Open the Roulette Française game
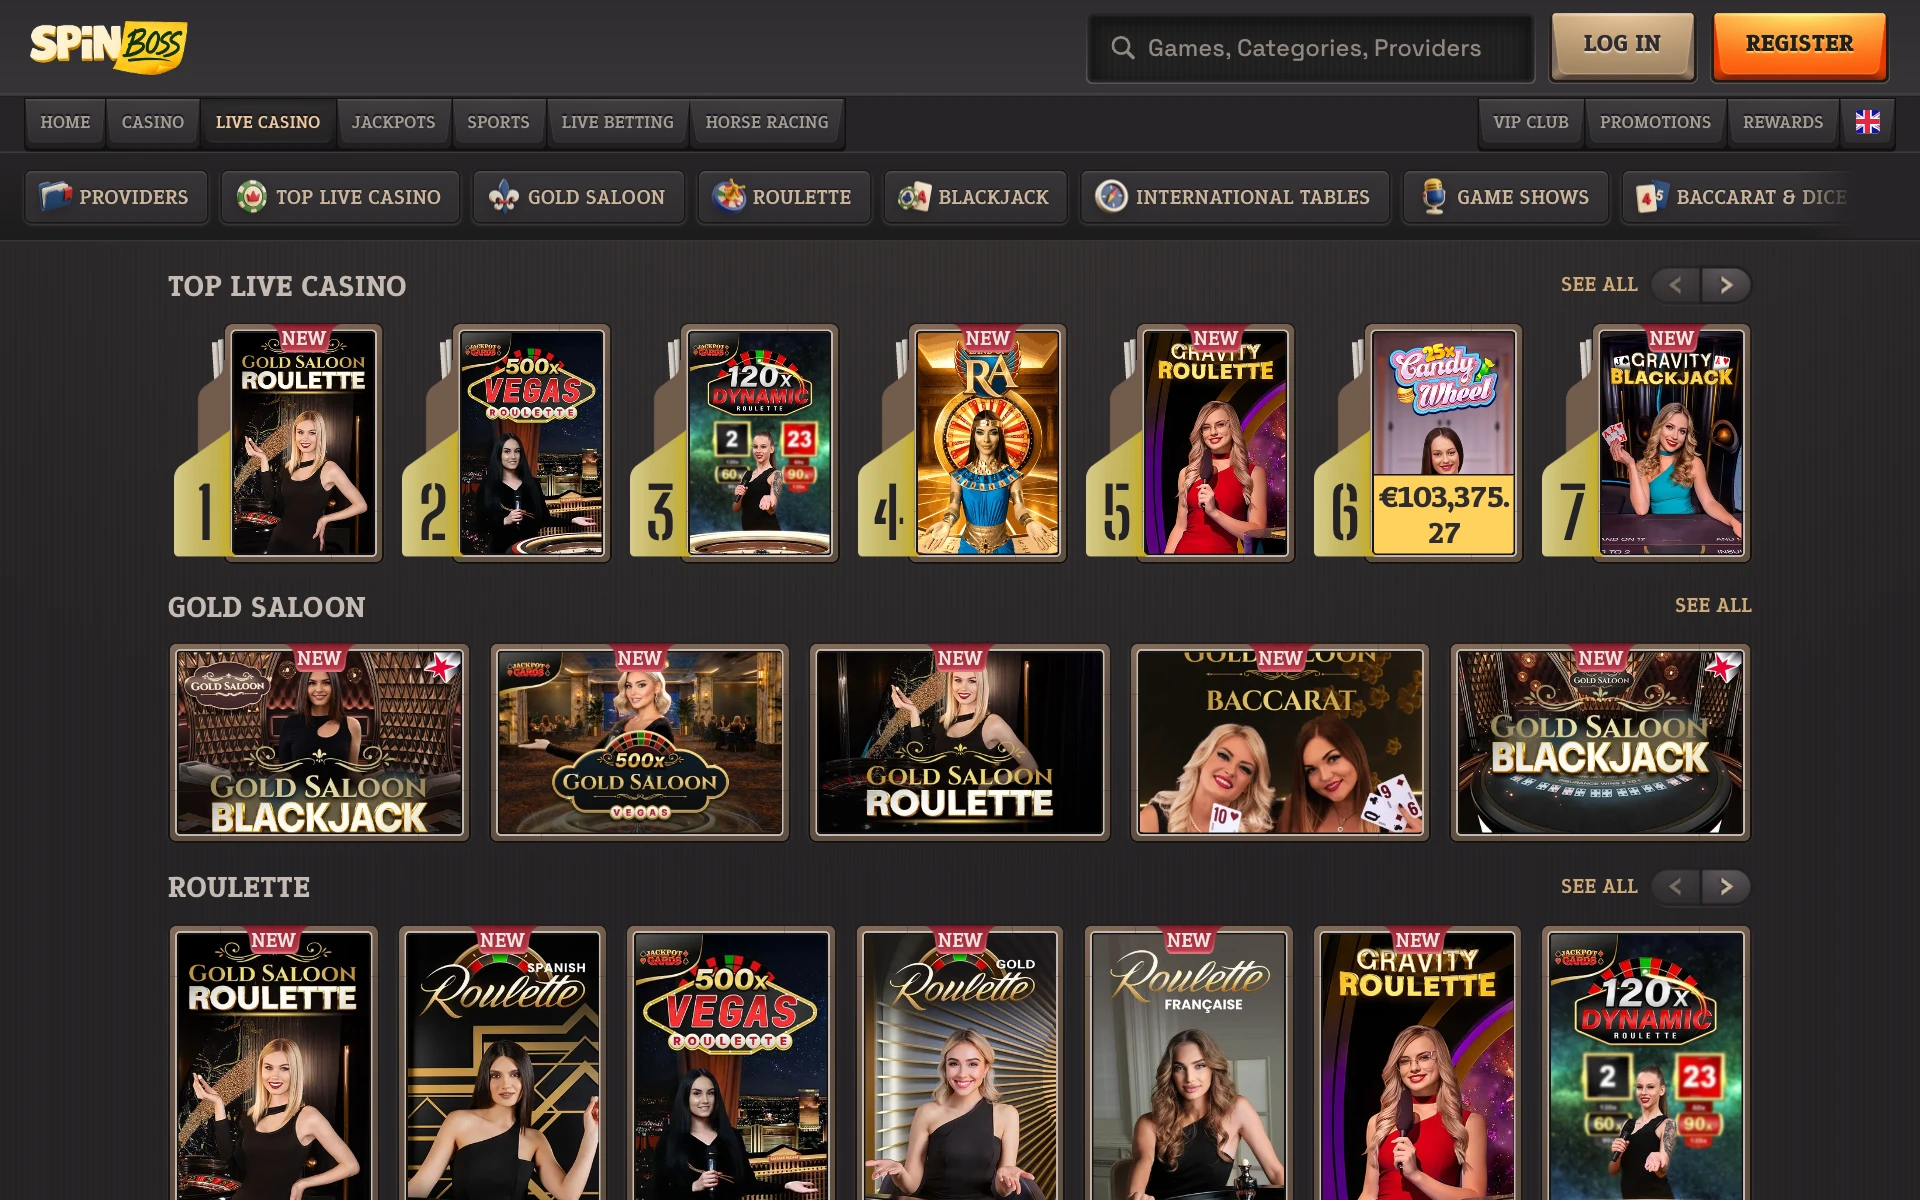This screenshot has width=1920, height=1200. [x=1188, y=1064]
